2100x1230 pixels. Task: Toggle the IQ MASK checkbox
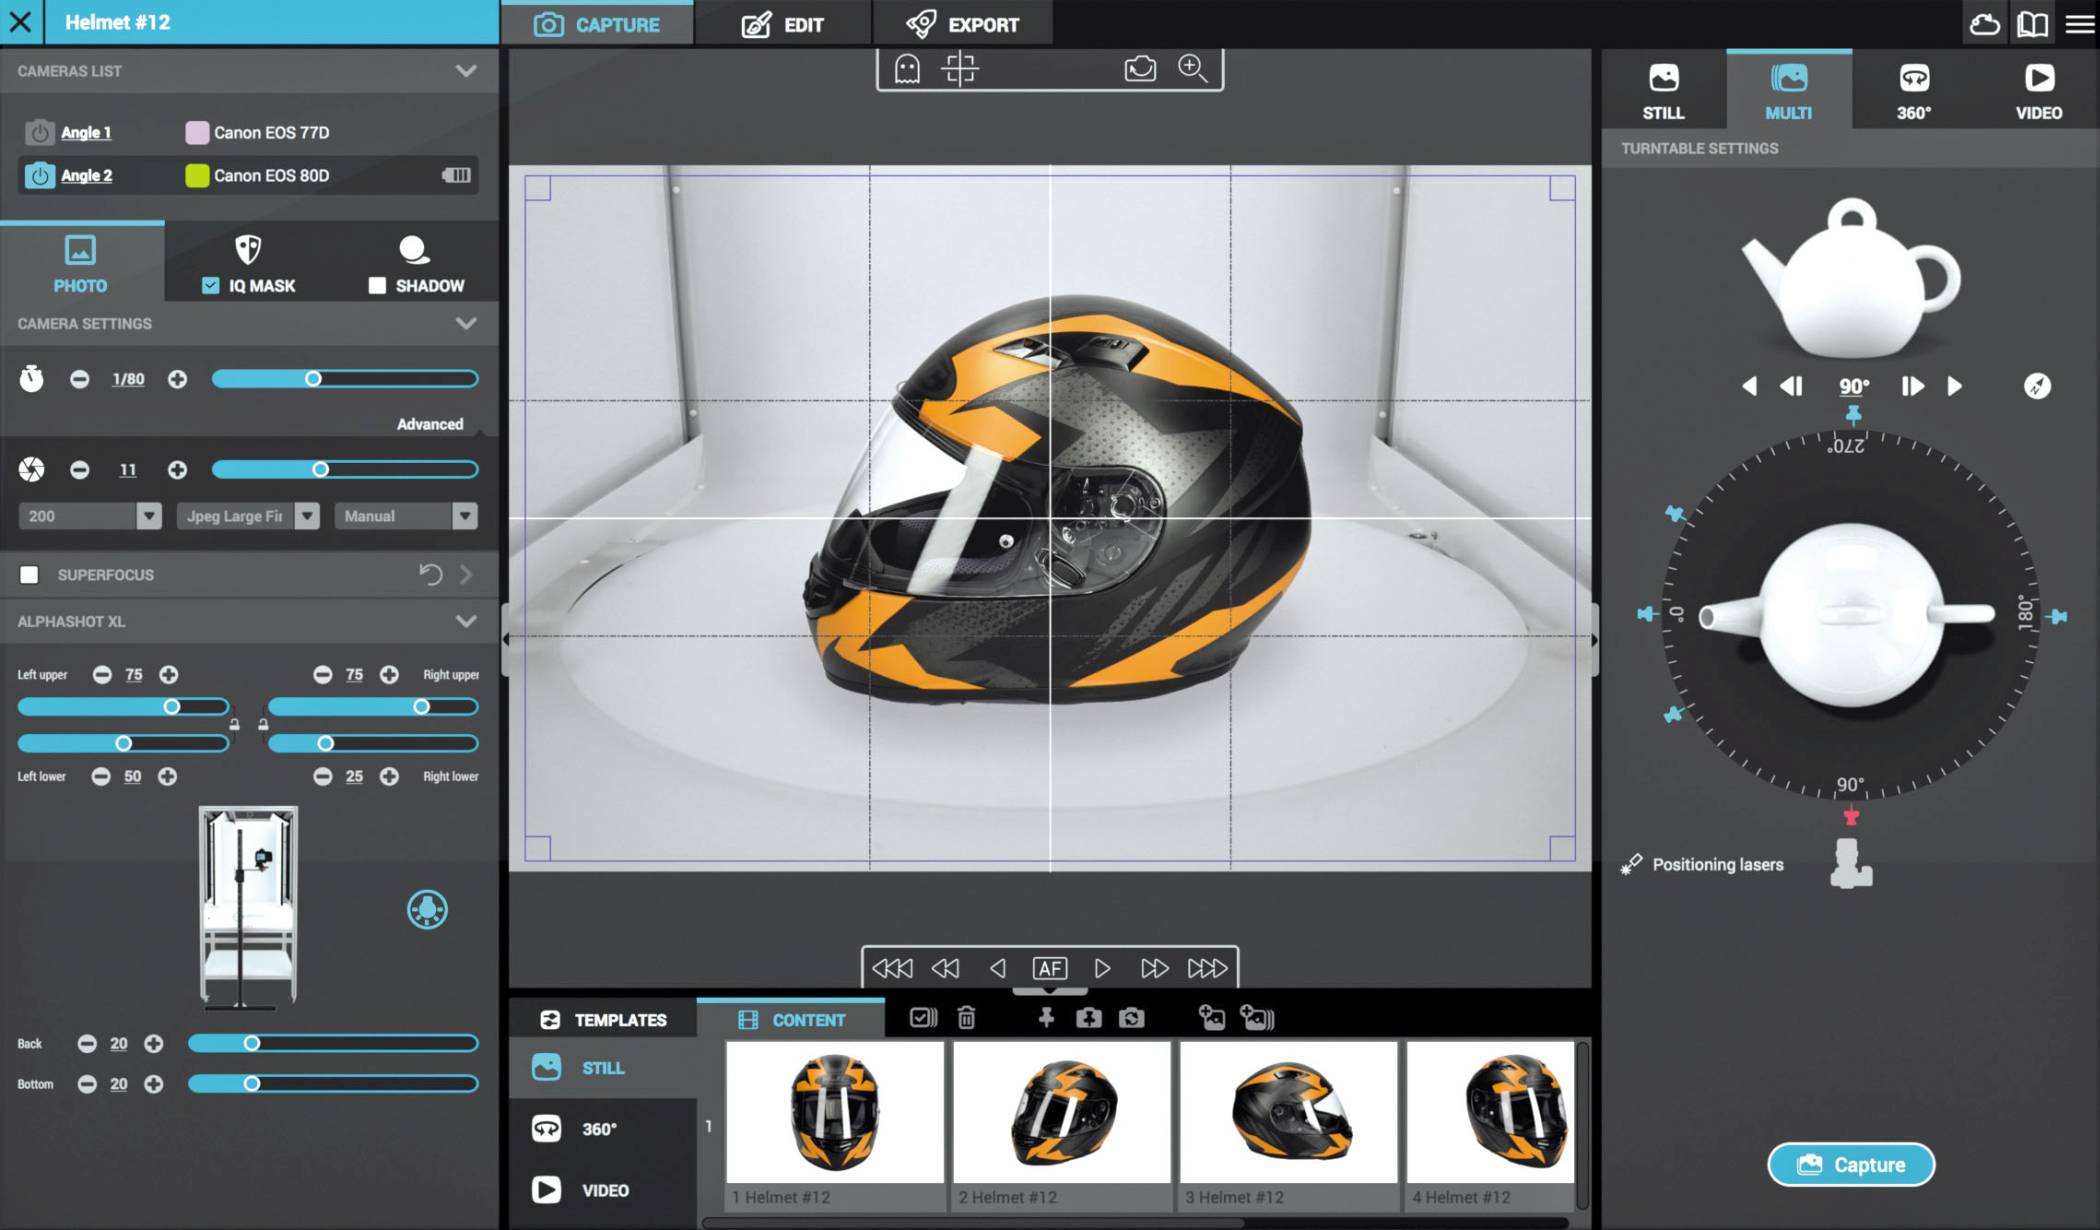[210, 285]
